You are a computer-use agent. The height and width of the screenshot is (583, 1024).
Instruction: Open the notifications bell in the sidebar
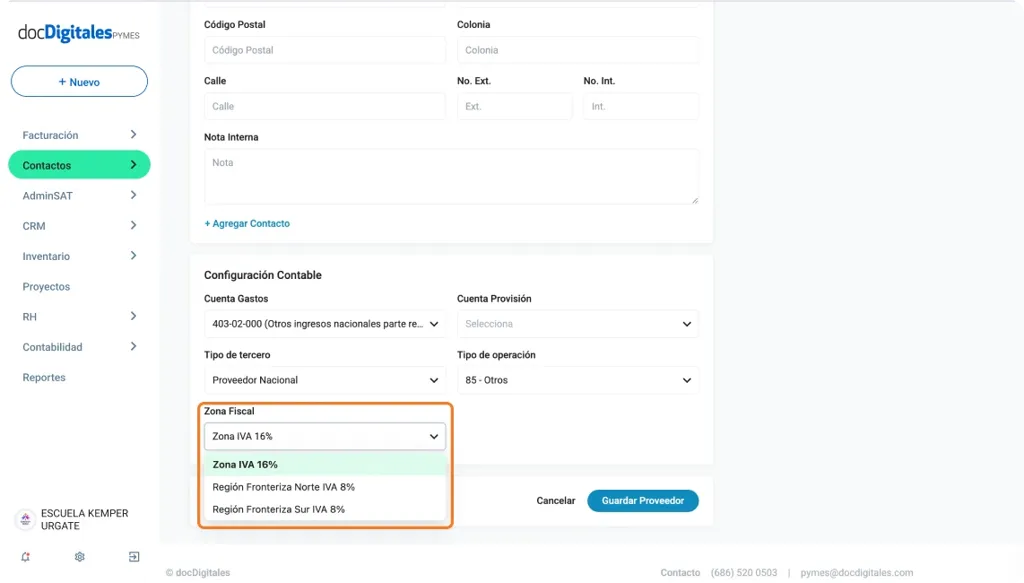[x=25, y=557]
